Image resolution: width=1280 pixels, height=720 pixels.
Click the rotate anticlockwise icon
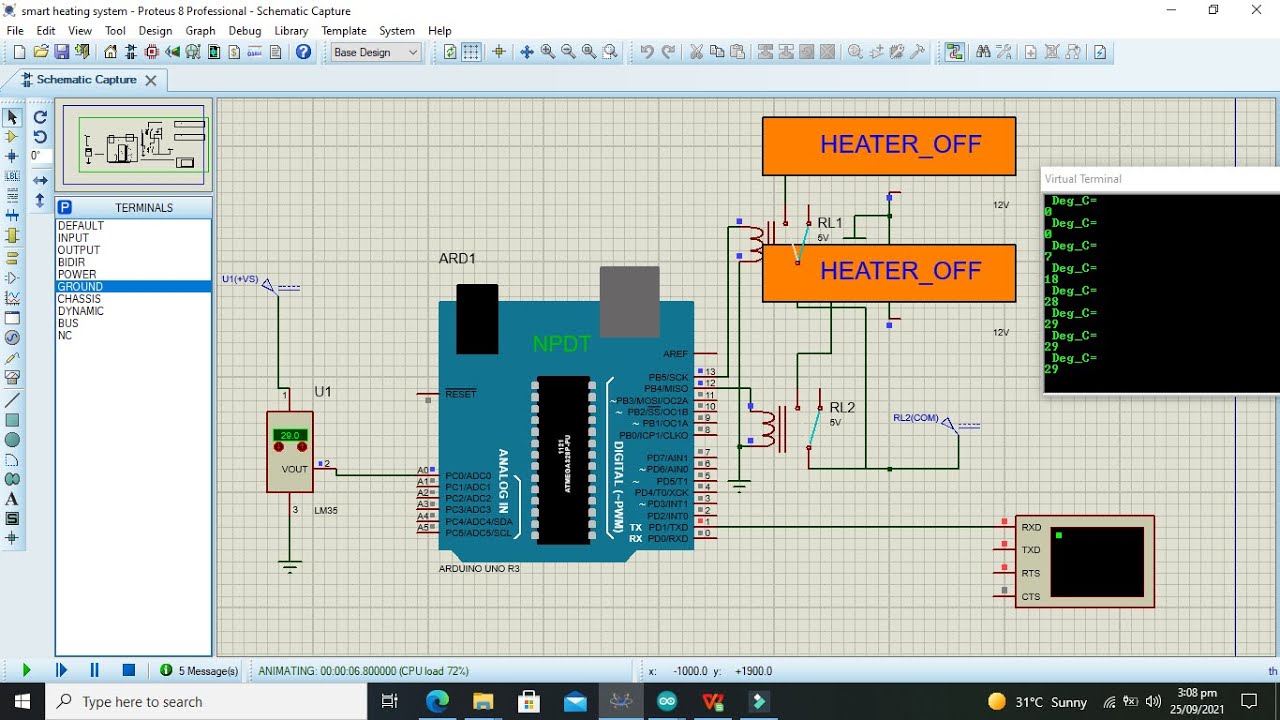40,137
